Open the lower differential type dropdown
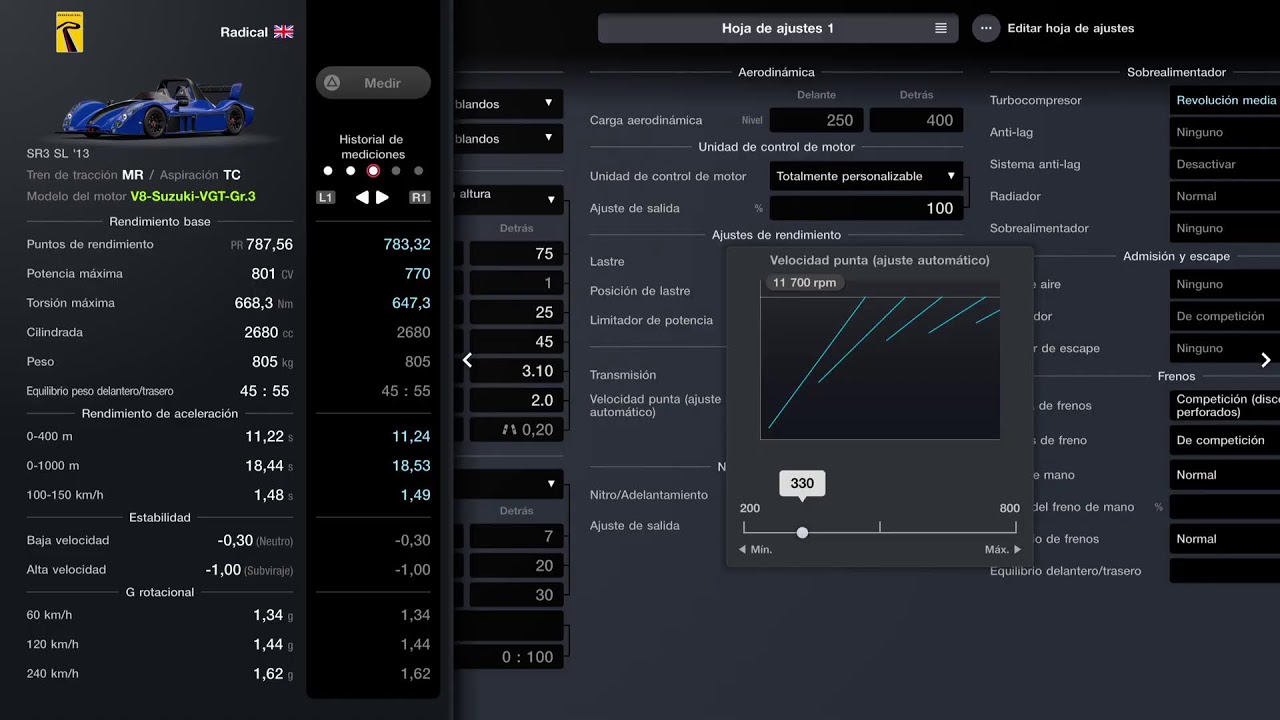This screenshot has height=720, width=1280. tap(508, 484)
